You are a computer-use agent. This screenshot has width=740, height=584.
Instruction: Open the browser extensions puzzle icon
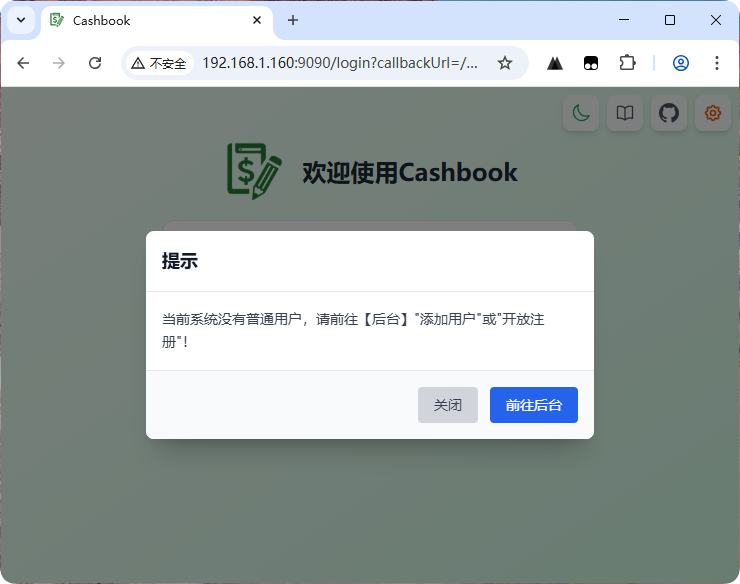627,63
